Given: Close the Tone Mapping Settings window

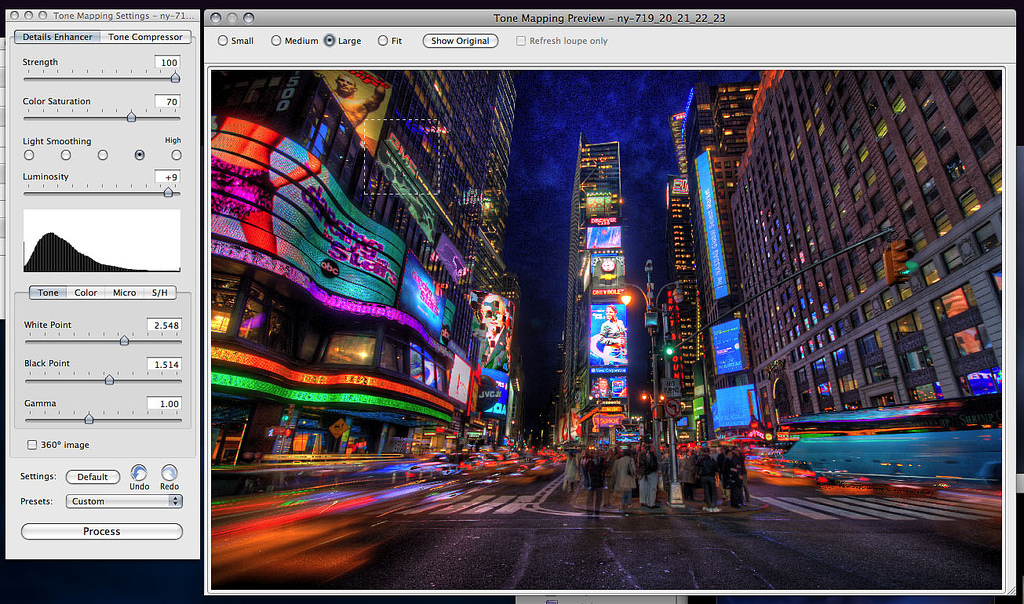Looking at the screenshot, I should (14, 15).
